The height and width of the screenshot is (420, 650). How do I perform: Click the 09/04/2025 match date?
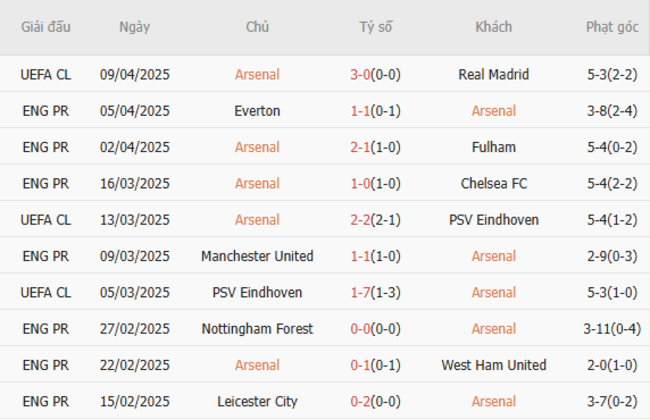click(135, 74)
